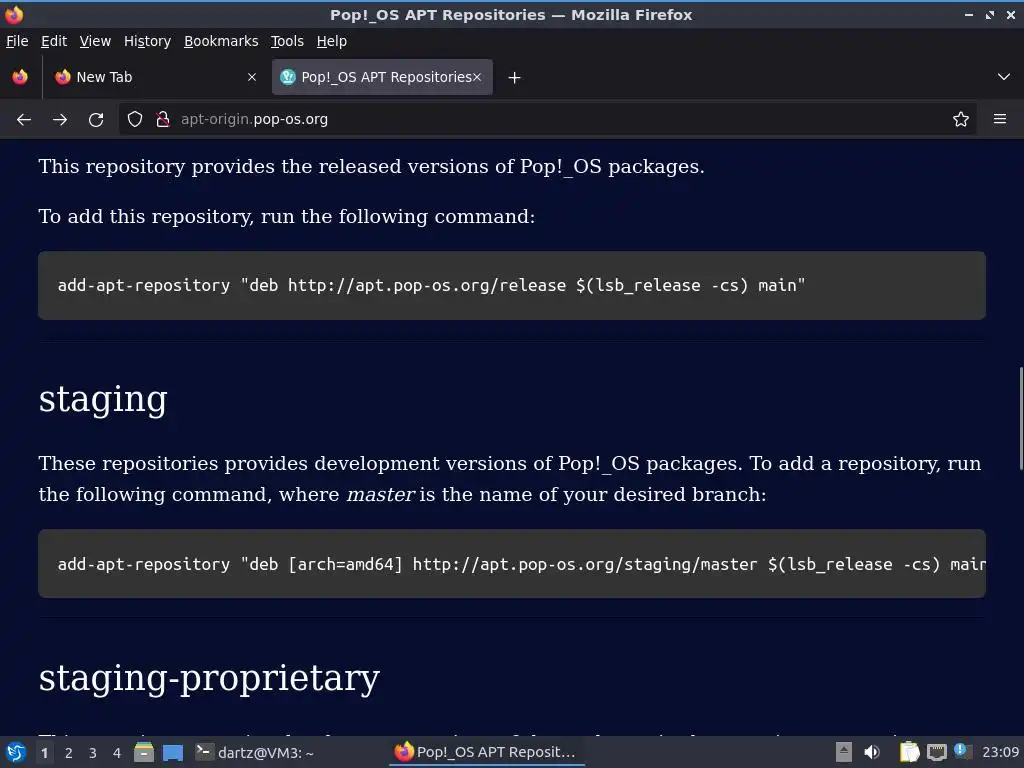
Task: Launch file manager from taskbar
Action: (144, 752)
